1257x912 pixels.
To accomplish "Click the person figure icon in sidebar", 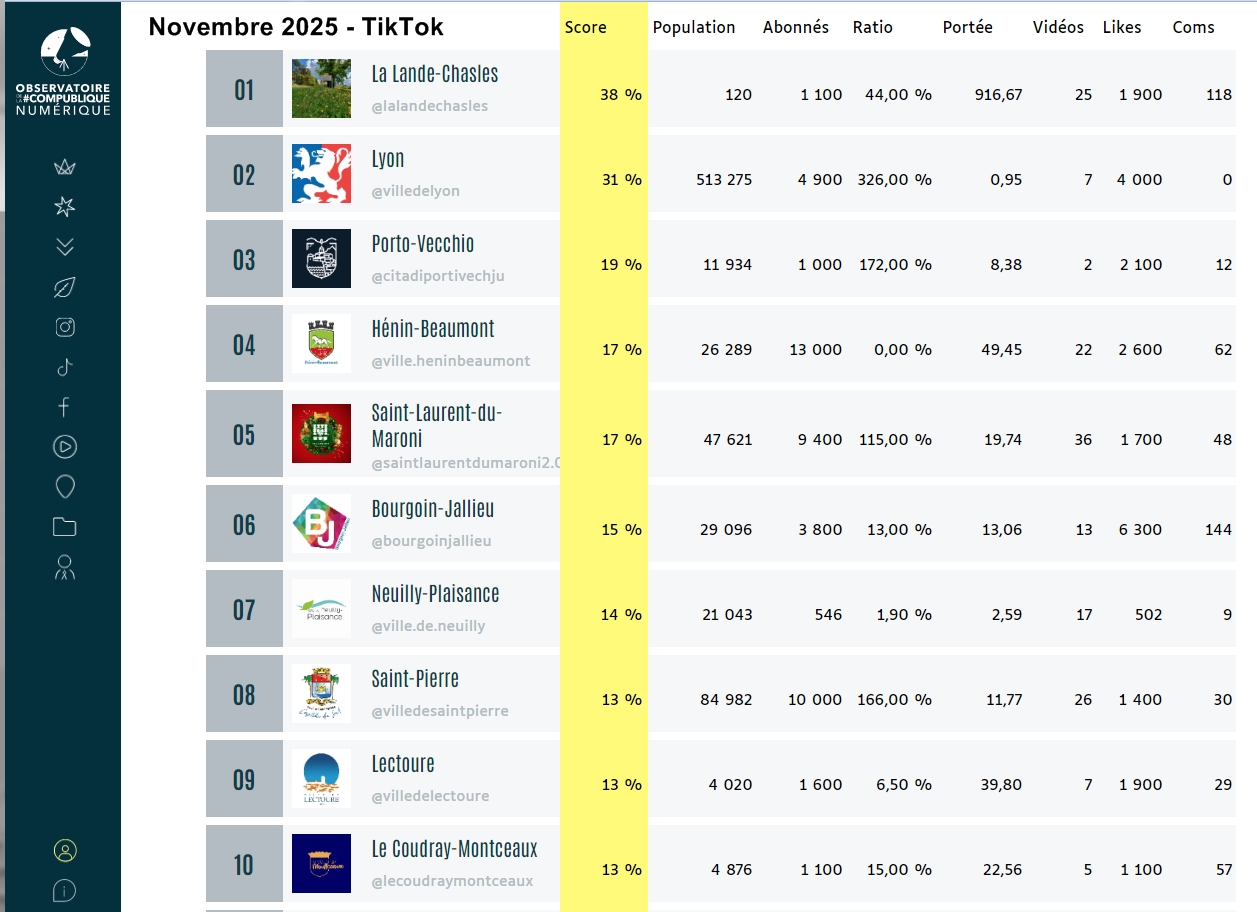I will 65,568.
